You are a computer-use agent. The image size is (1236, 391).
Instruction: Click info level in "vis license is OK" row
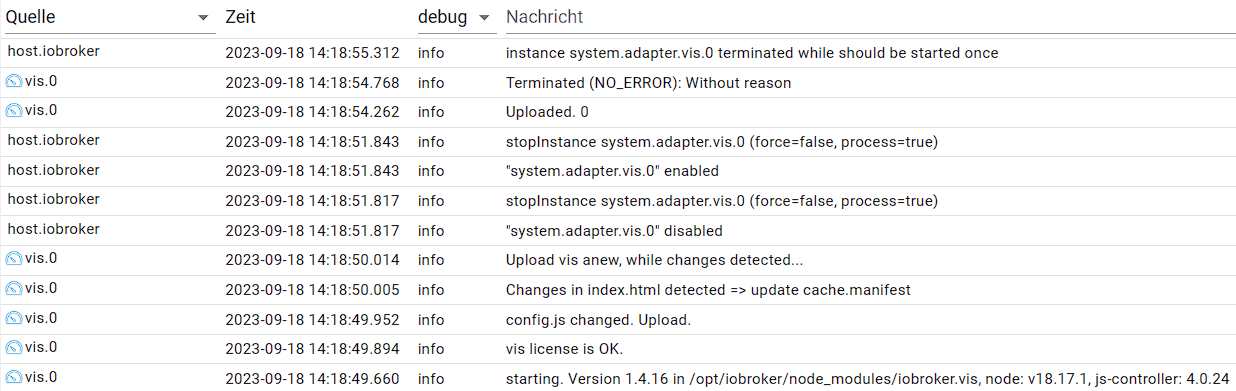point(431,349)
